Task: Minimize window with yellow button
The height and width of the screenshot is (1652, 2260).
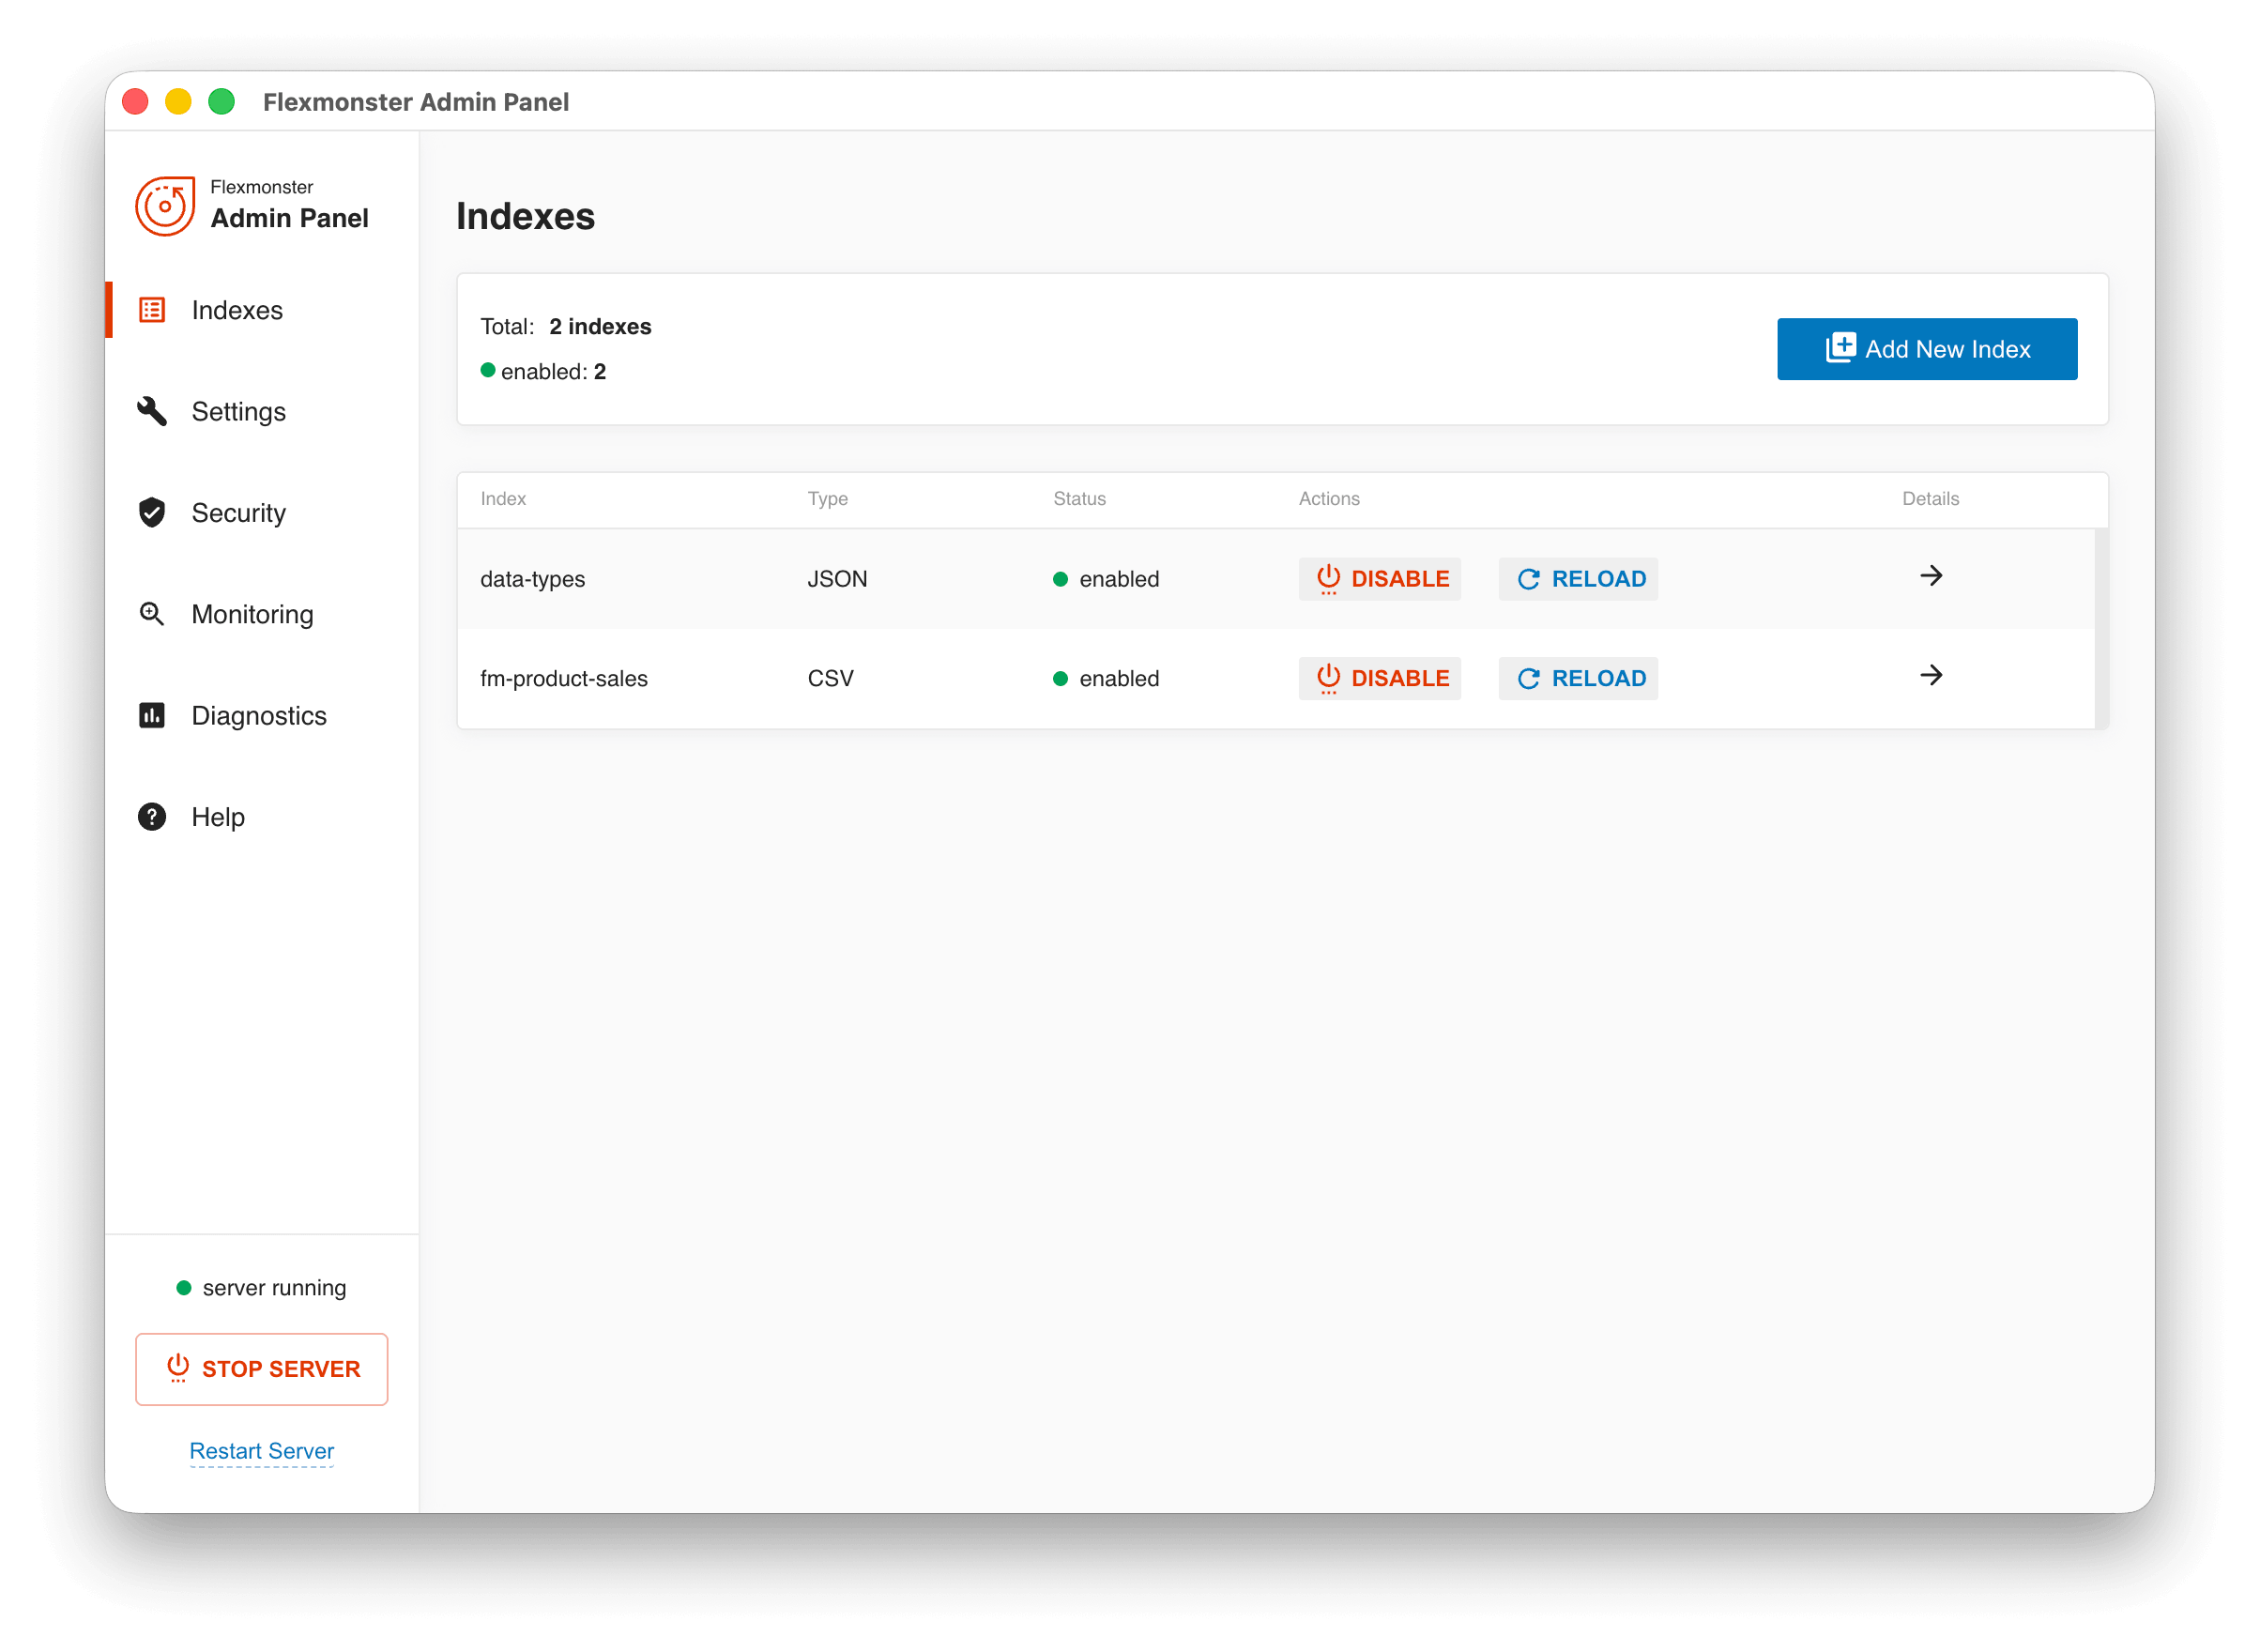Action: [x=178, y=102]
